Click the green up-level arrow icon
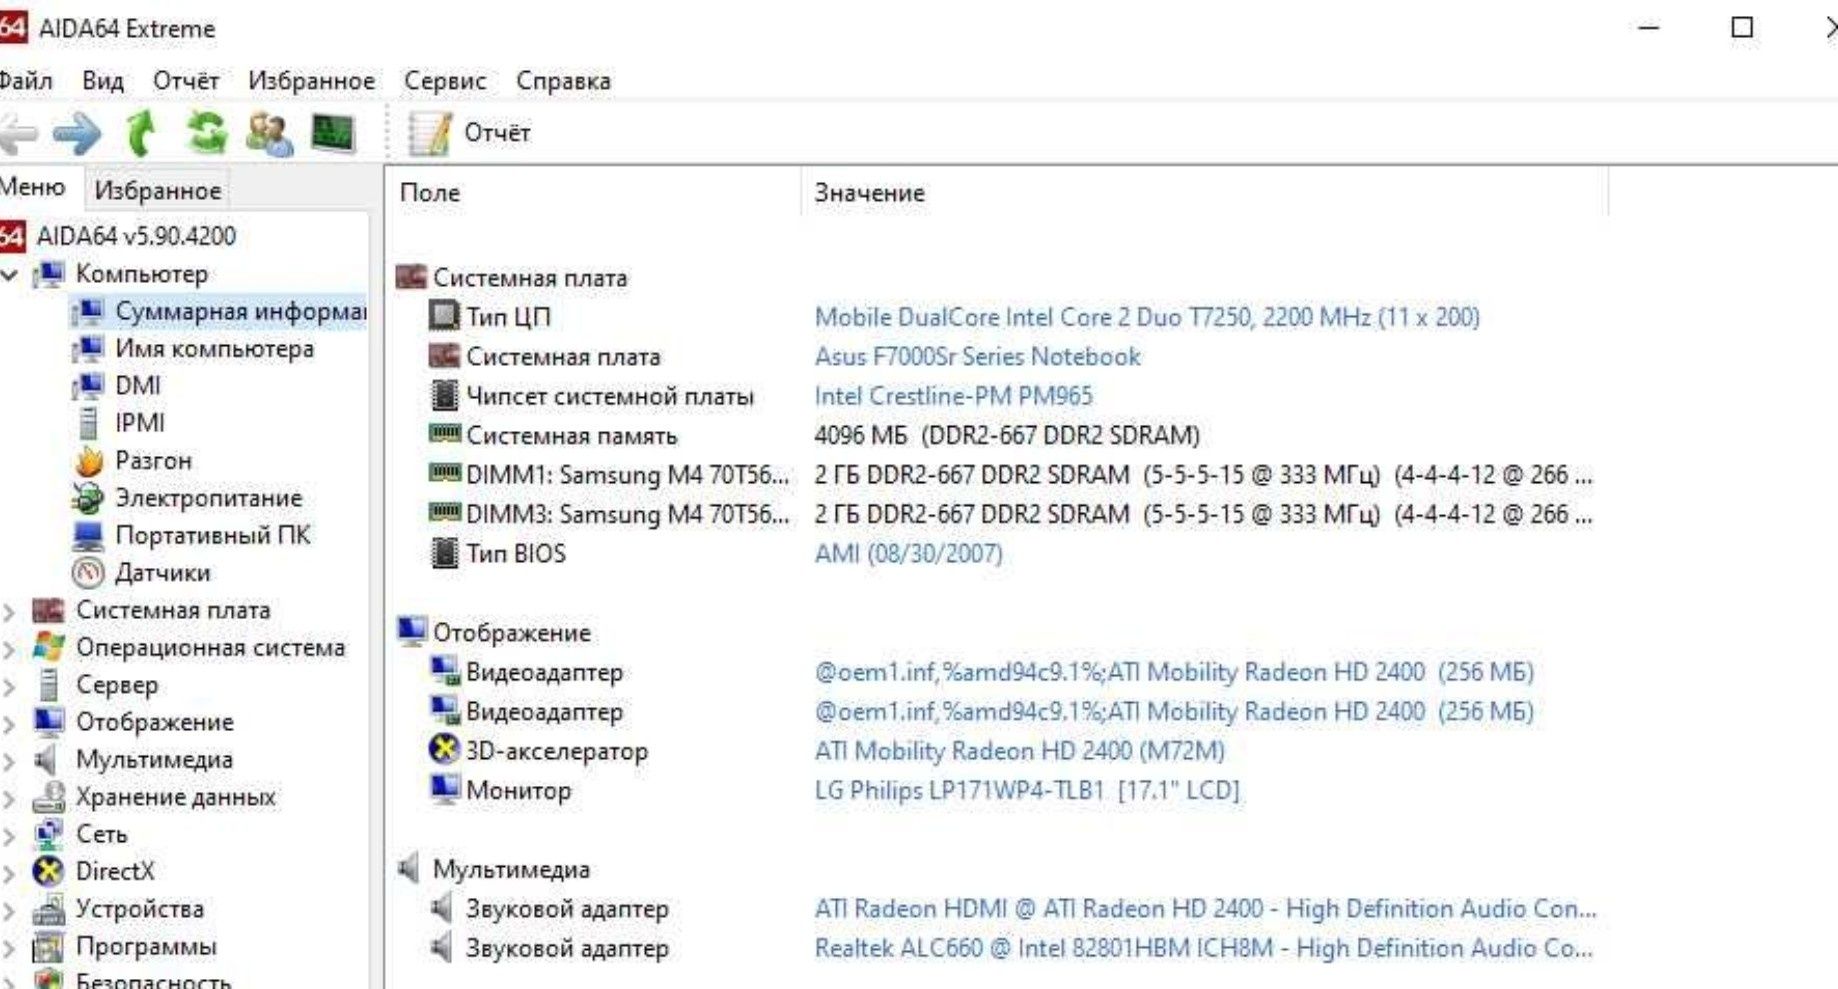The height and width of the screenshot is (989, 1838). click(x=141, y=133)
